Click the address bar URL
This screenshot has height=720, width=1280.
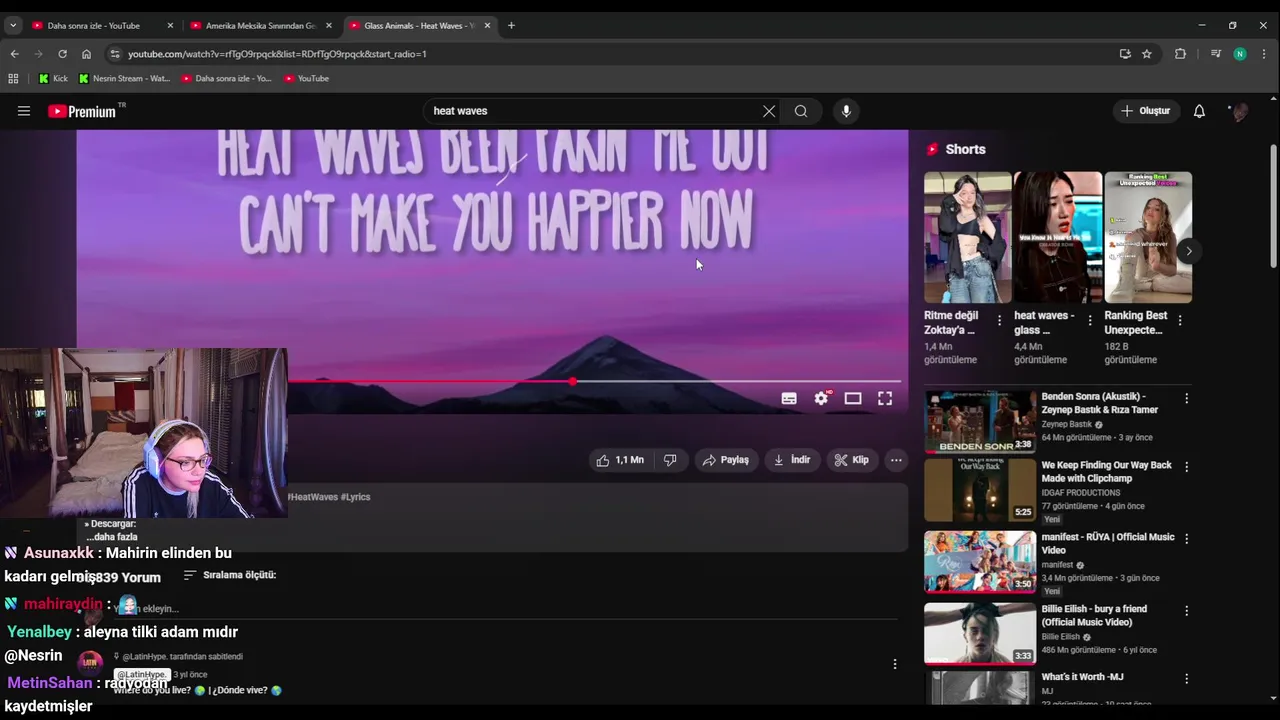click(x=277, y=54)
